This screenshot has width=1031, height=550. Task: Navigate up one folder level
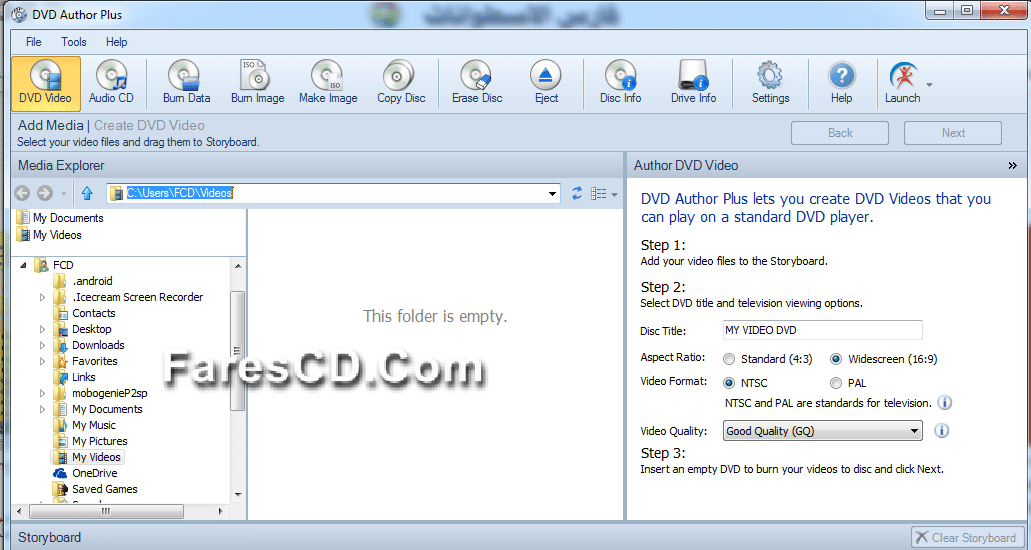tap(87, 193)
